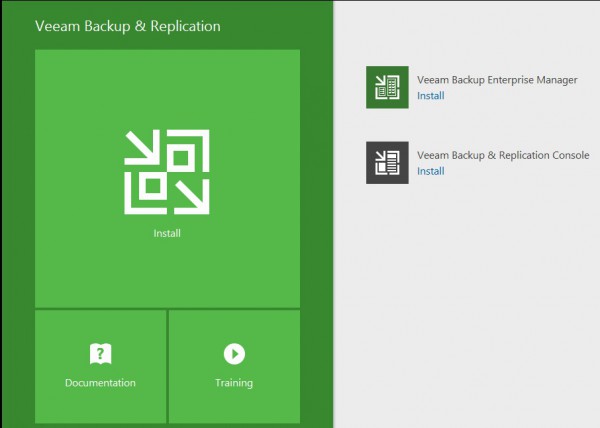
Task: Click the Veeam Backup Enterprise Manager icon
Action: [x=387, y=87]
